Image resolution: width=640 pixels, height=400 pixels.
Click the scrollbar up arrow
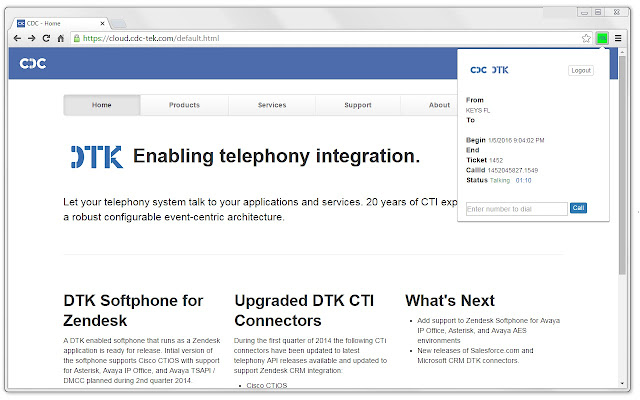click(x=622, y=52)
